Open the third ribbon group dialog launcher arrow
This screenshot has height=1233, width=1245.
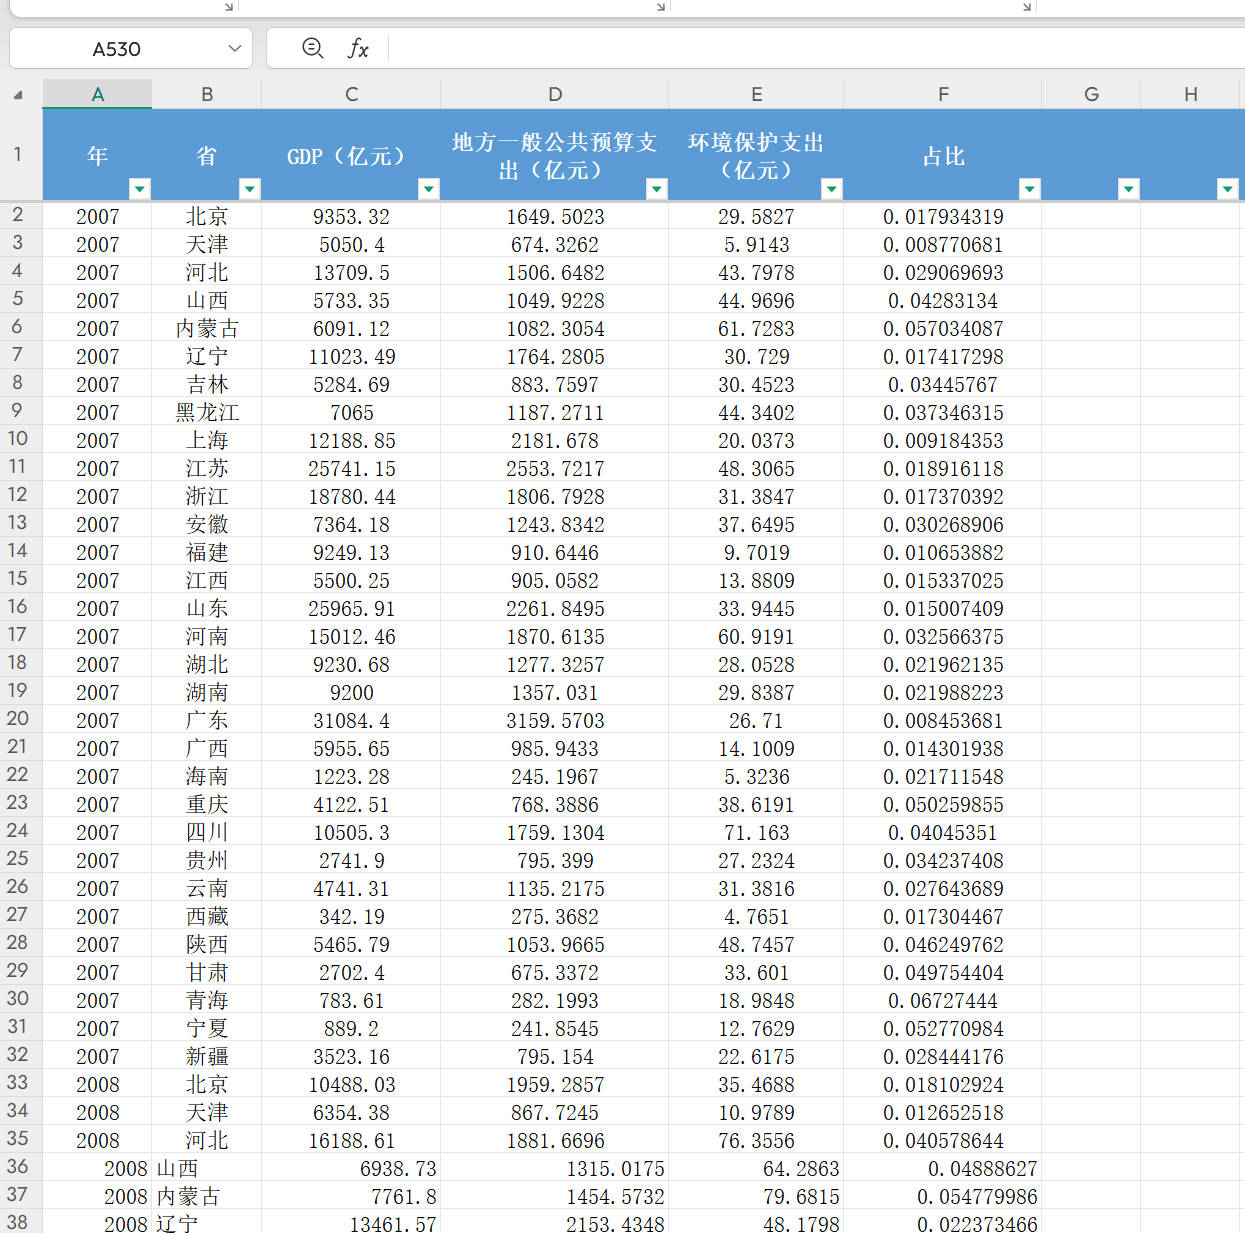pyautogui.click(x=1027, y=6)
